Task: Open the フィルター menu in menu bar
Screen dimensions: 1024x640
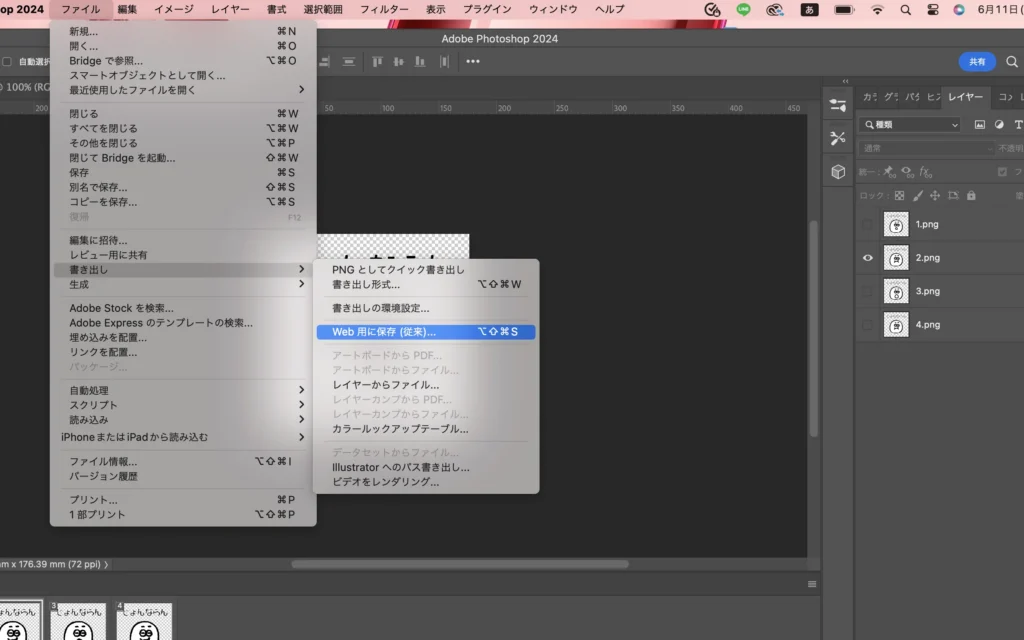Action: pyautogui.click(x=384, y=9)
